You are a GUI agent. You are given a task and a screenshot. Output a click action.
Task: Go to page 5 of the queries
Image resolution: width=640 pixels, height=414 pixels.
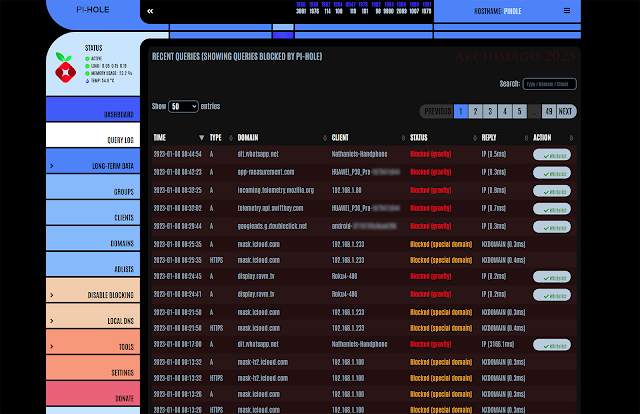coord(520,111)
